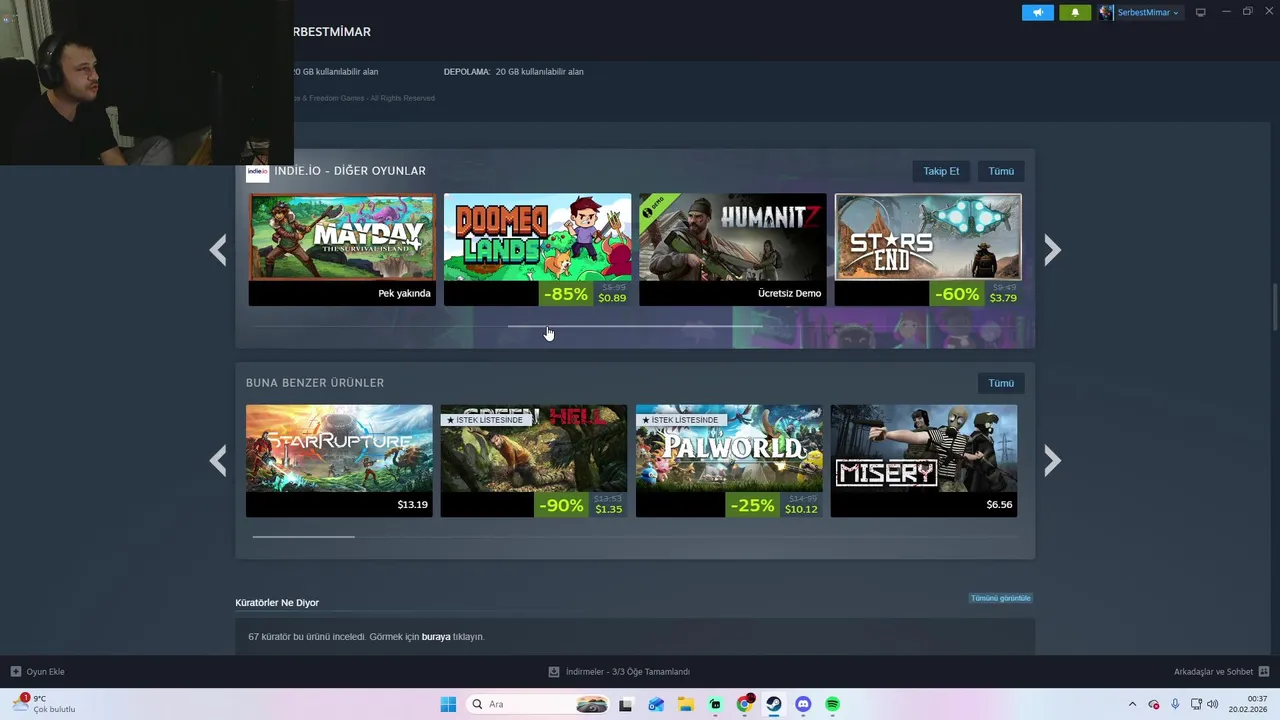The height and width of the screenshot is (720, 1280).
Task: Expand the SerbestMimar account dropdown
Action: point(1148,12)
